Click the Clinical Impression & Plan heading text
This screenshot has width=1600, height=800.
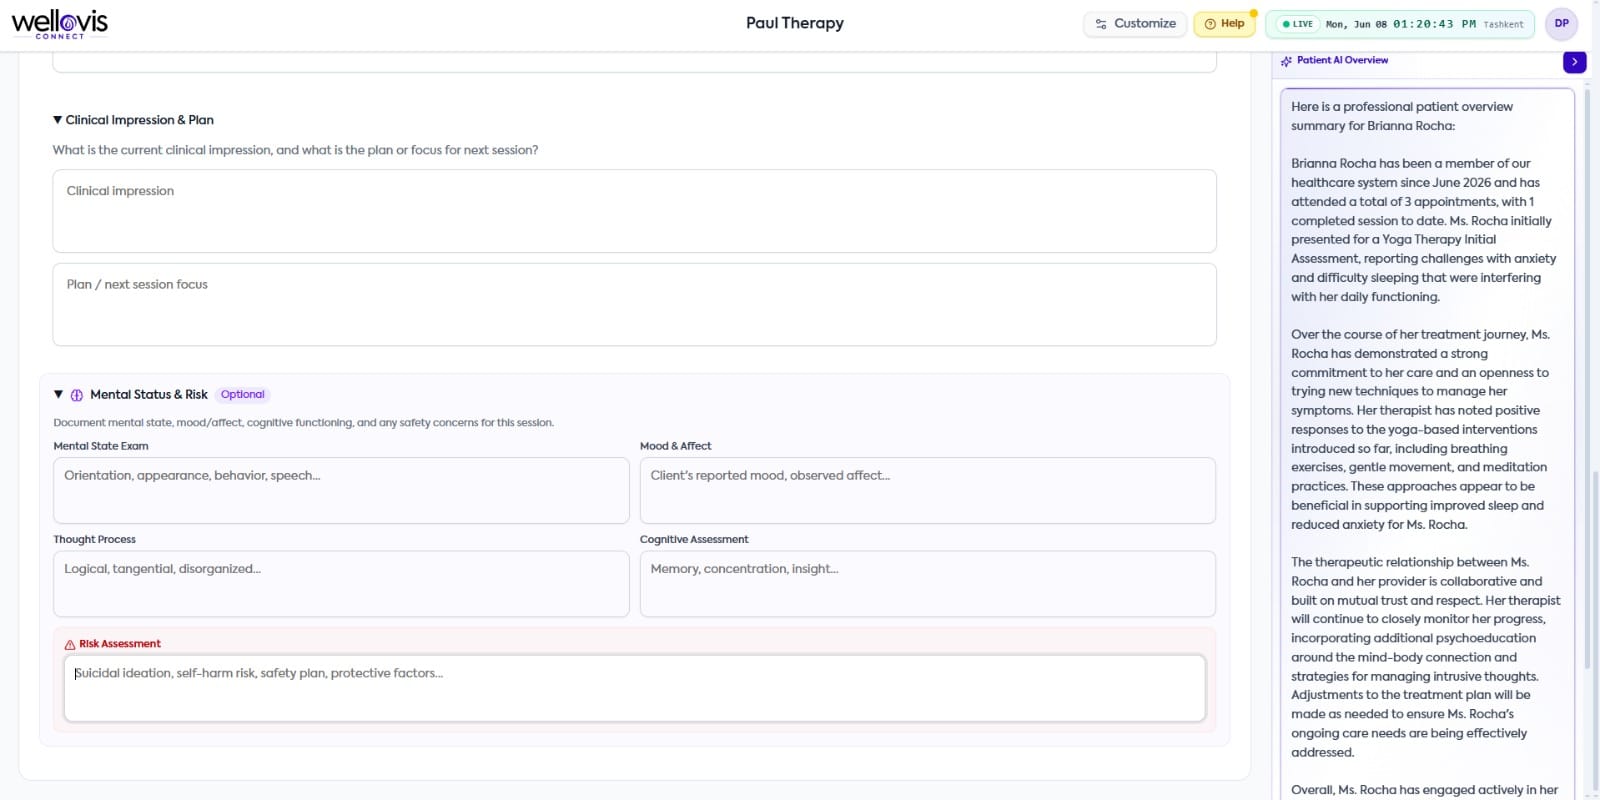140,120
